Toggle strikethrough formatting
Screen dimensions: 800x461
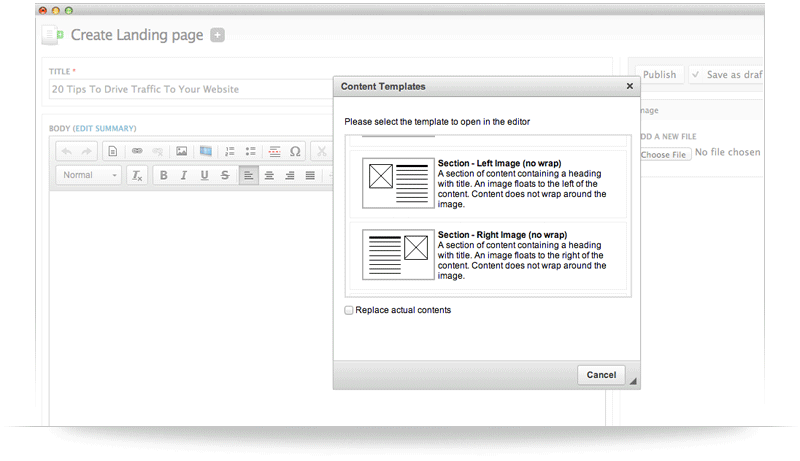225,175
